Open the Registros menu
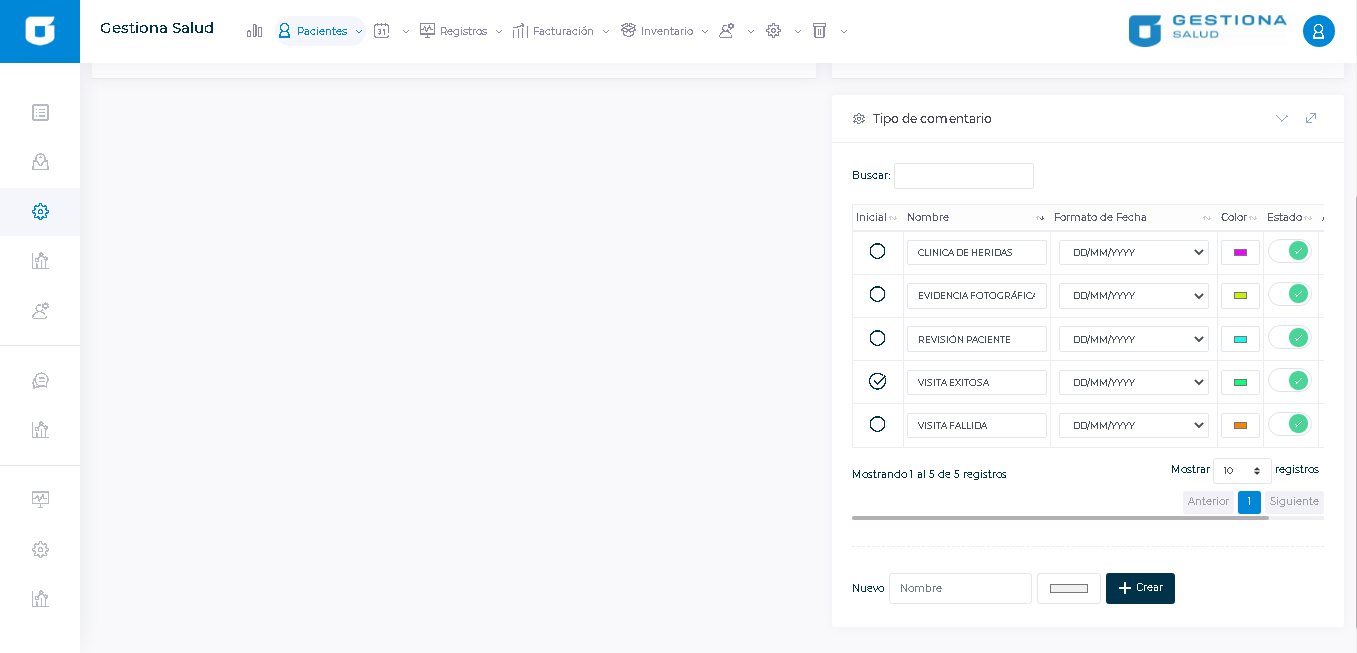This screenshot has height=653, width=1357. point(462,31)
